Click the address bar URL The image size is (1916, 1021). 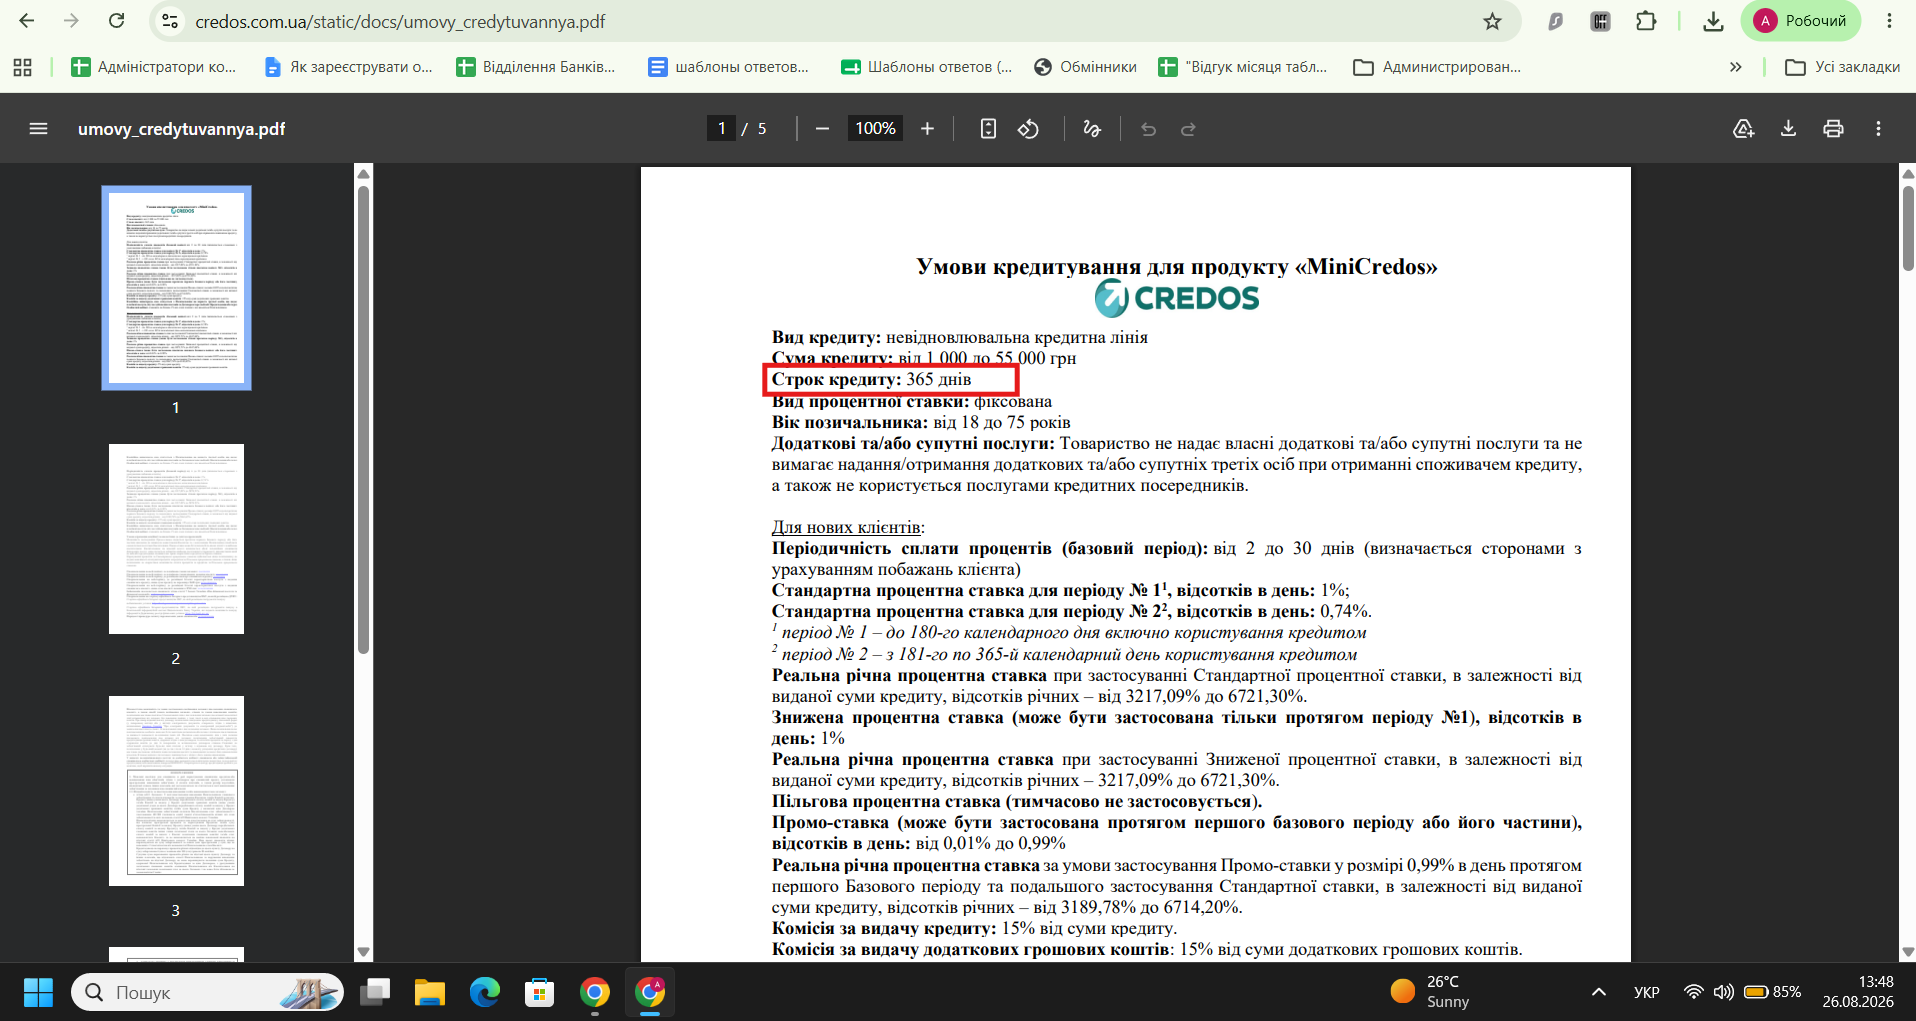click(x=400, y=21)
